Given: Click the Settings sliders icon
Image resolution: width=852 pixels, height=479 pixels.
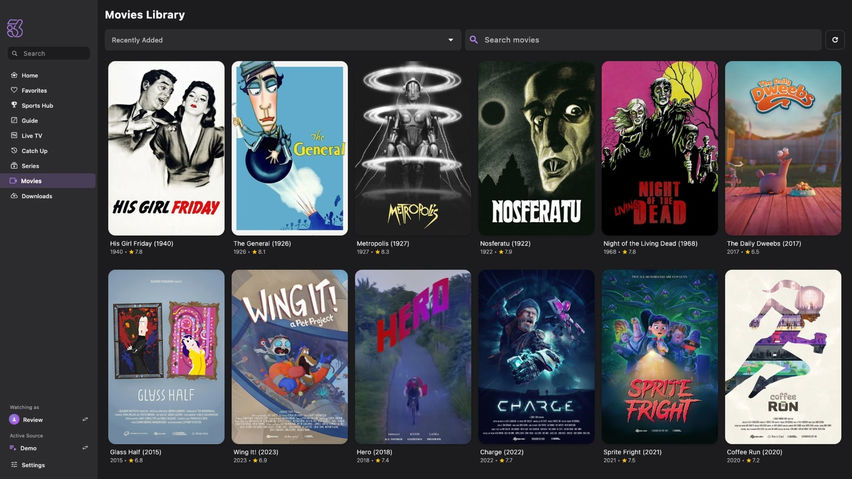Looking at the screenshot, I should [x=14, y=465].
